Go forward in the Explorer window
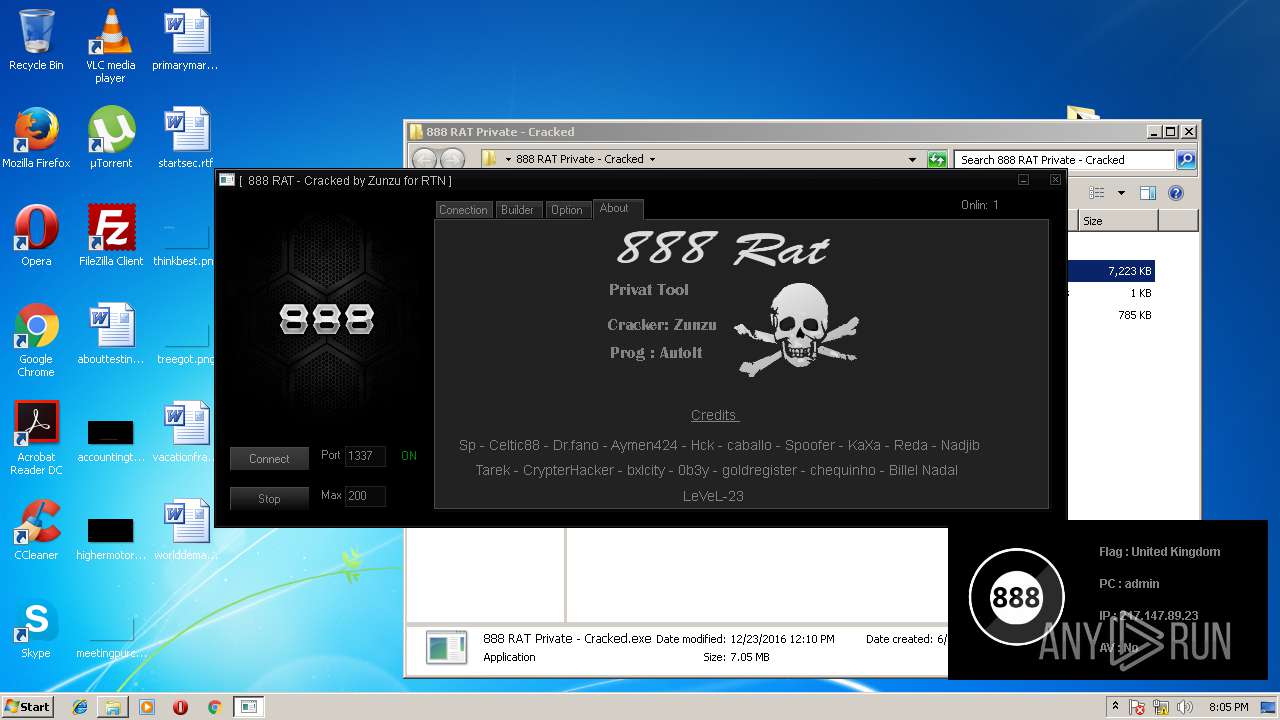Viewport: 1280px width, 720px height. coord(452,159)
